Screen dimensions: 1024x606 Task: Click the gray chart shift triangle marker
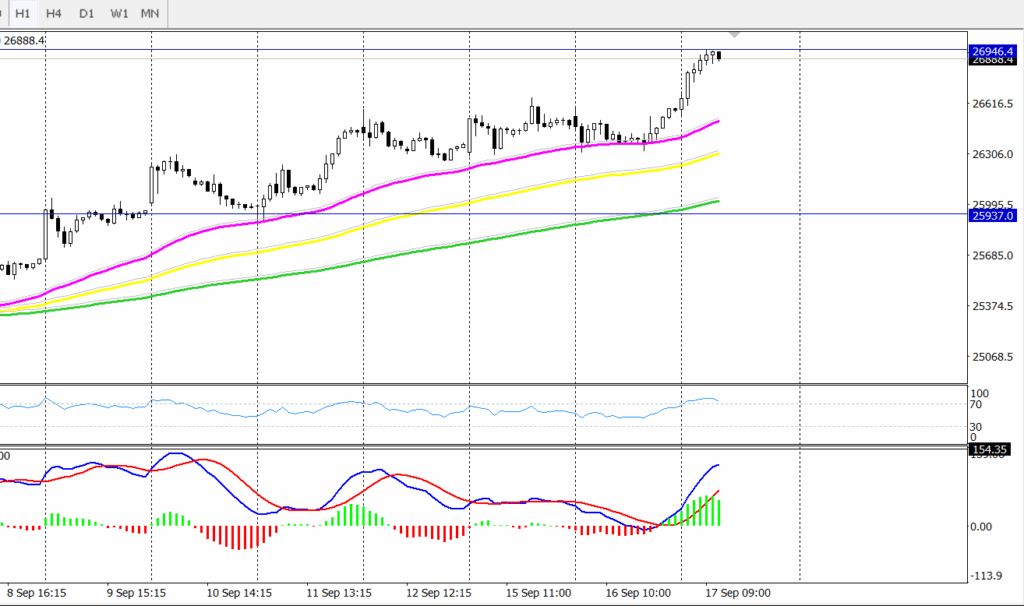point(735,35)
